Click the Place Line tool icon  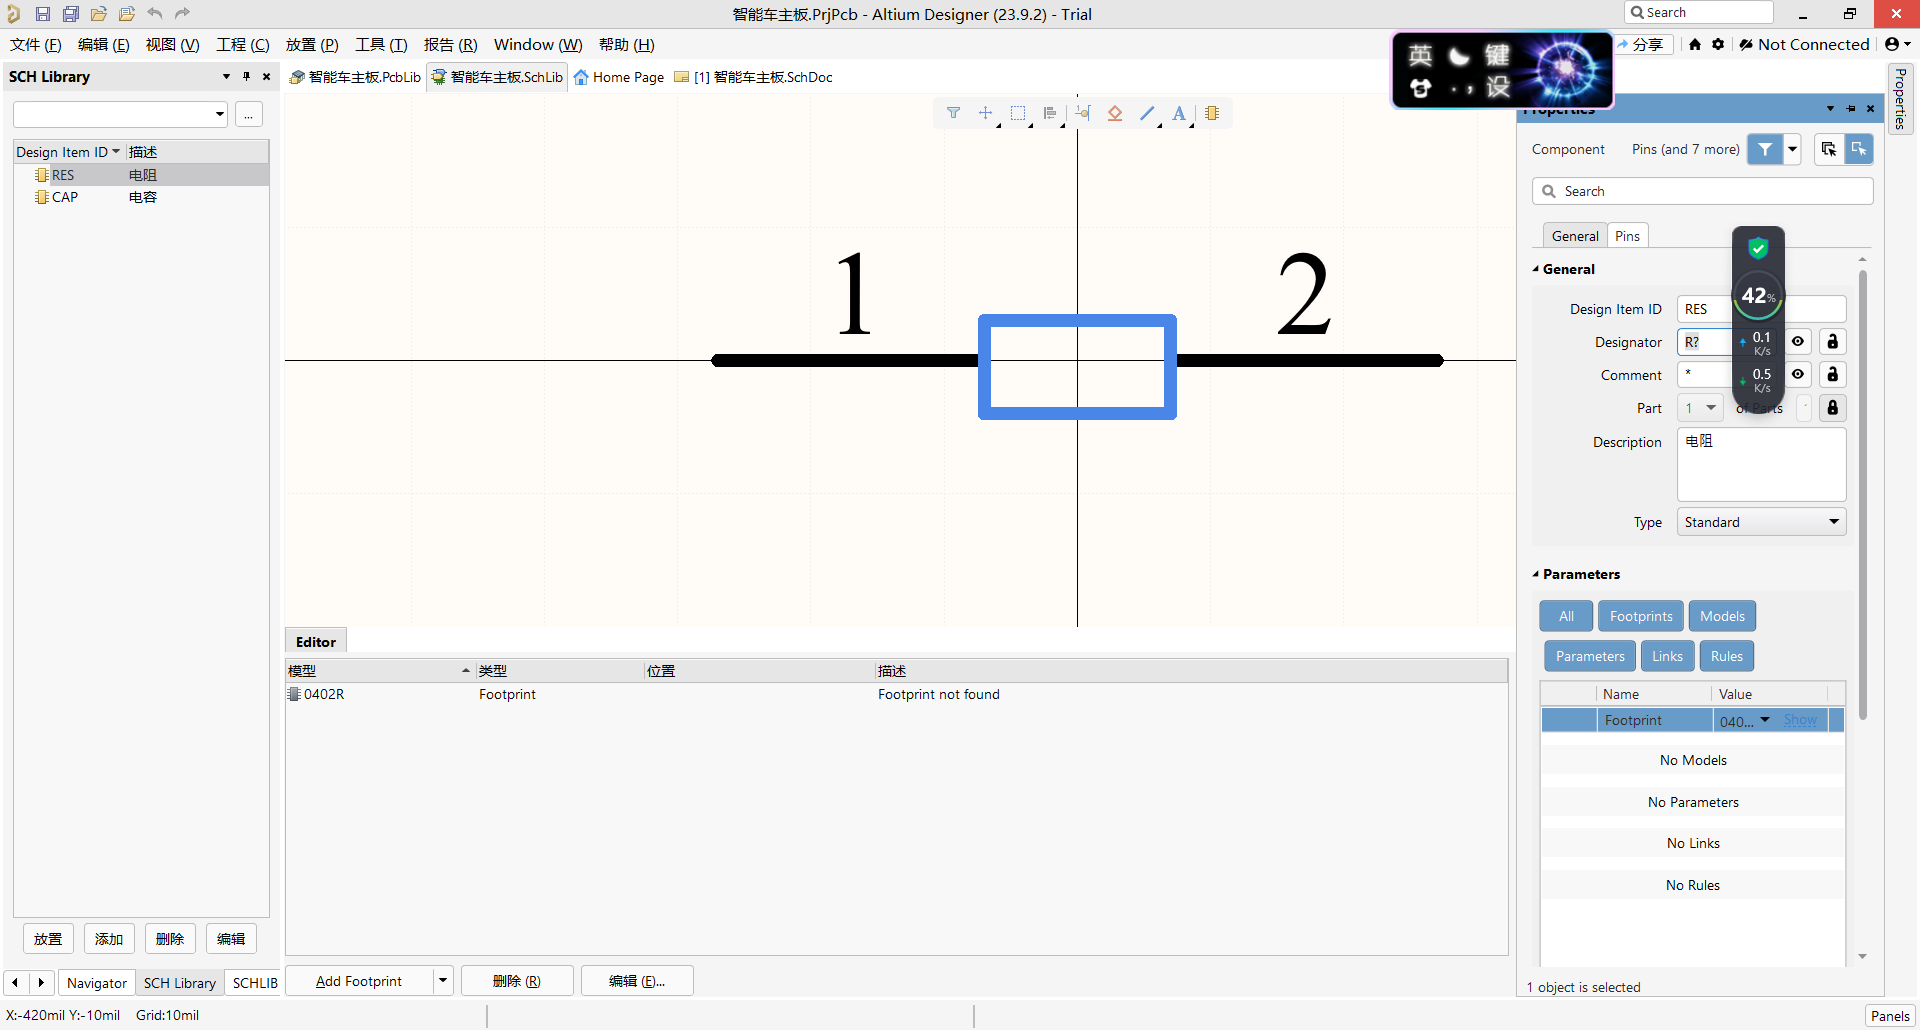(x=1147, y=113)
